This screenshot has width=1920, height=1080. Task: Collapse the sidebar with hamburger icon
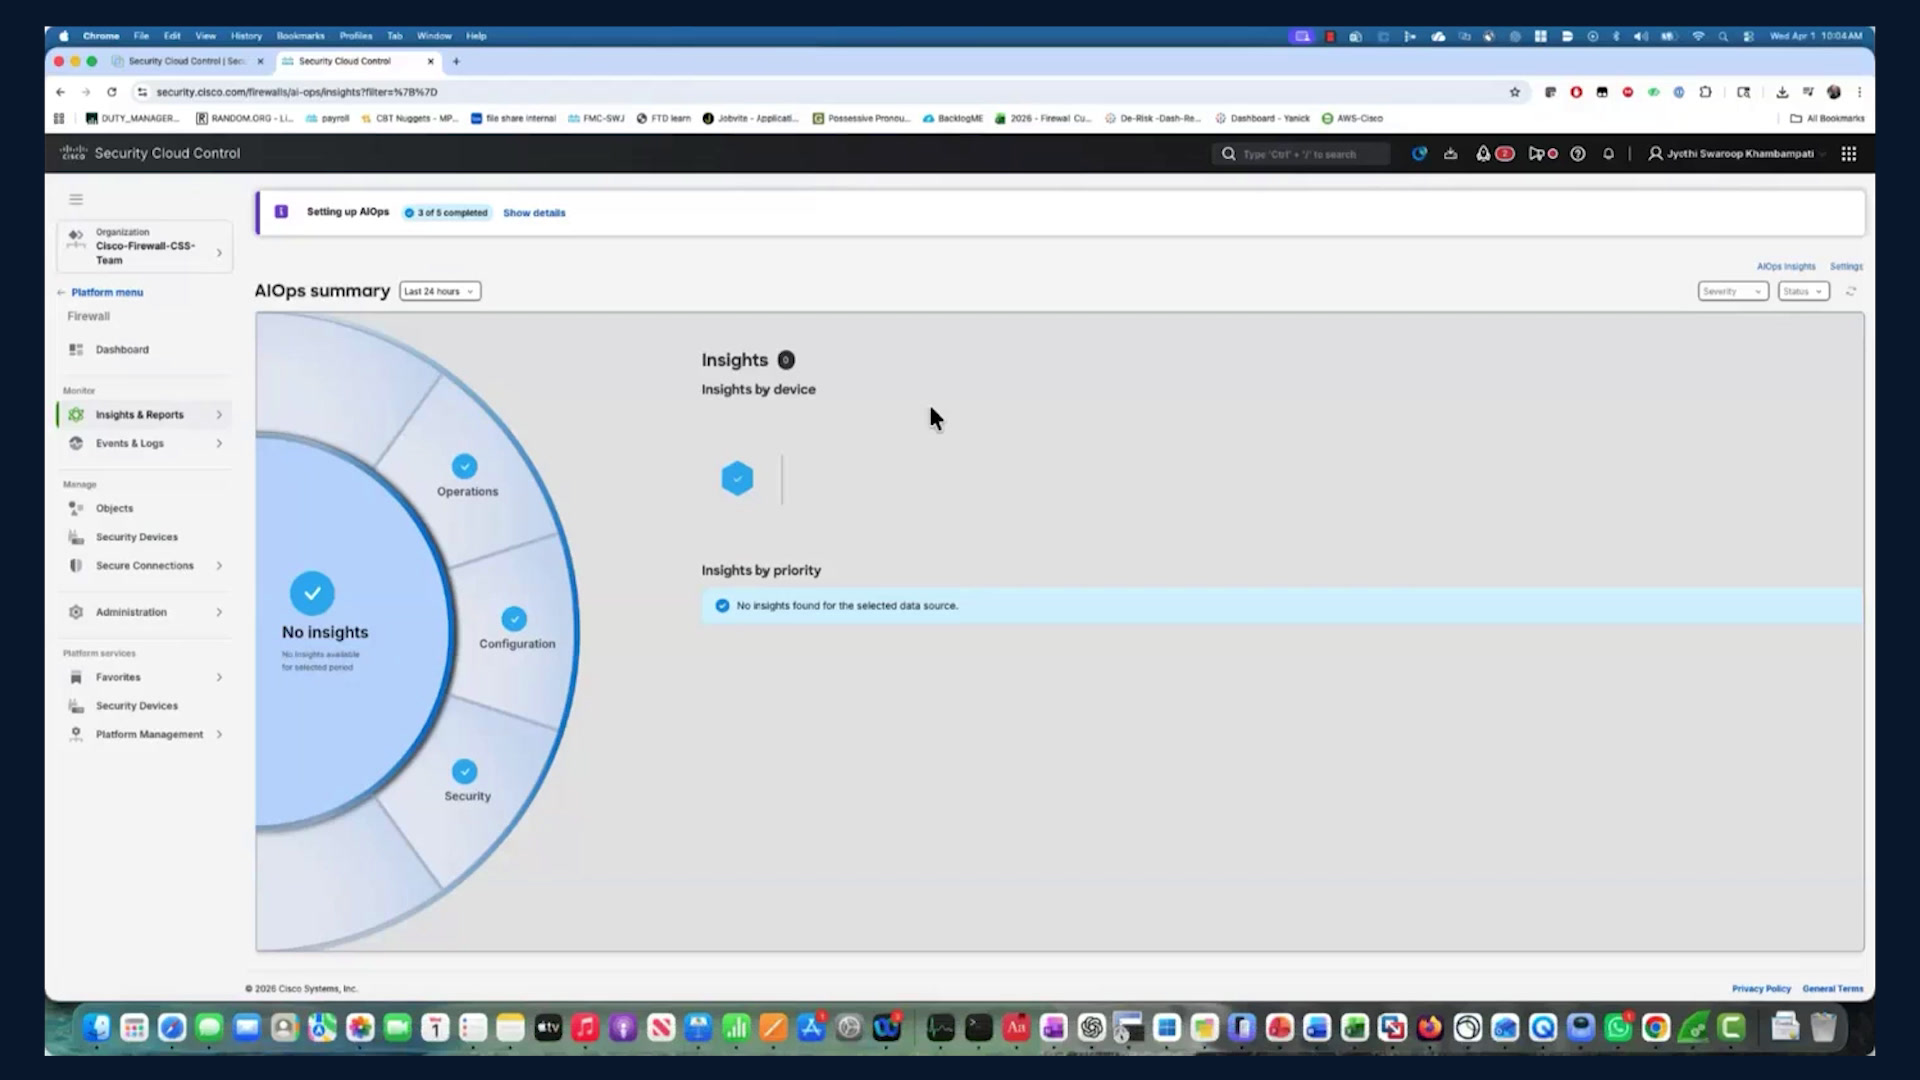[x=76, y=199]
